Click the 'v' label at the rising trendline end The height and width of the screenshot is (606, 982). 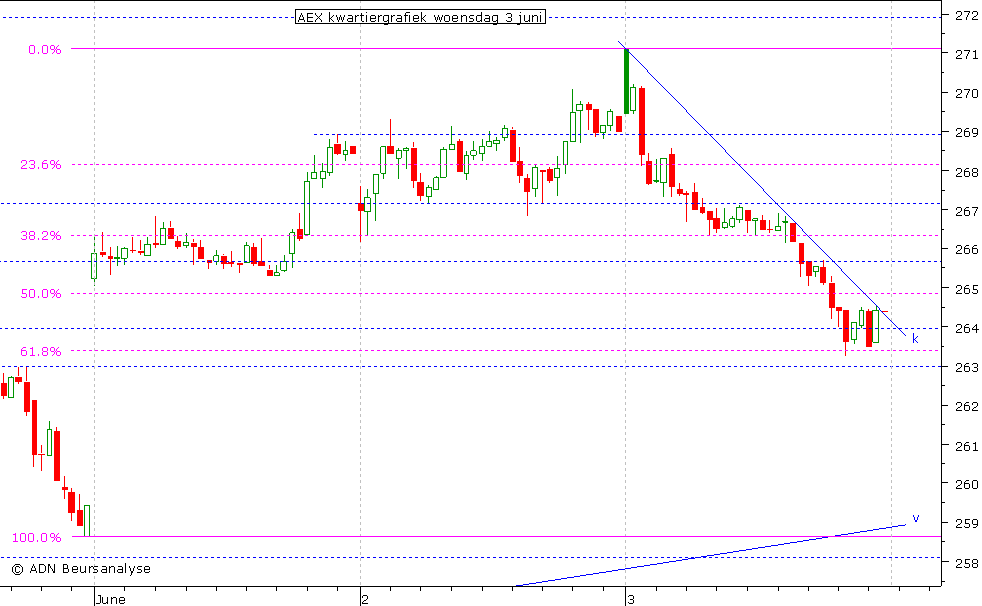[x=916, y=518]
